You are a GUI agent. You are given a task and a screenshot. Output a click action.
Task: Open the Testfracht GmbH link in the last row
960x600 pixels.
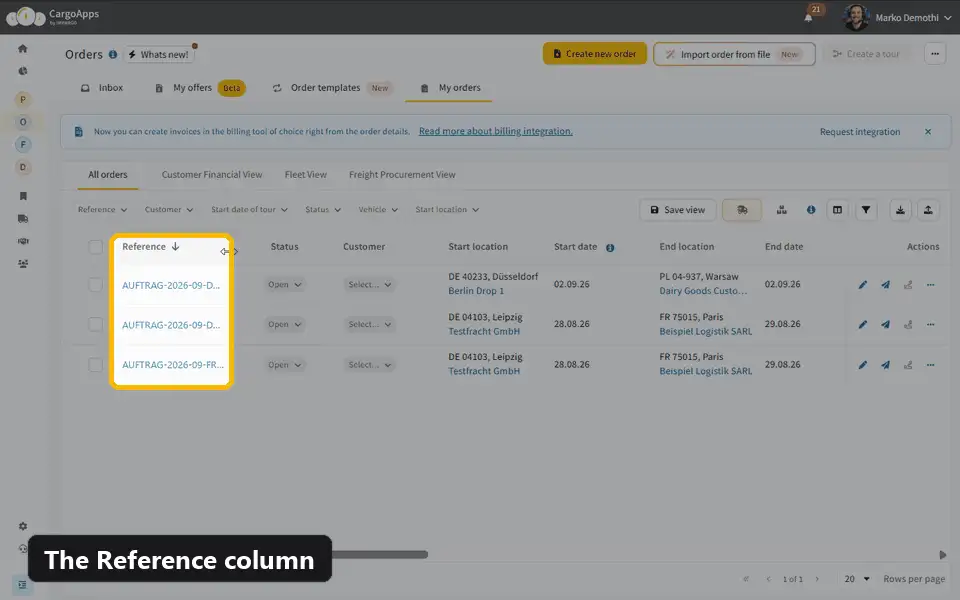tap(484, 371)
